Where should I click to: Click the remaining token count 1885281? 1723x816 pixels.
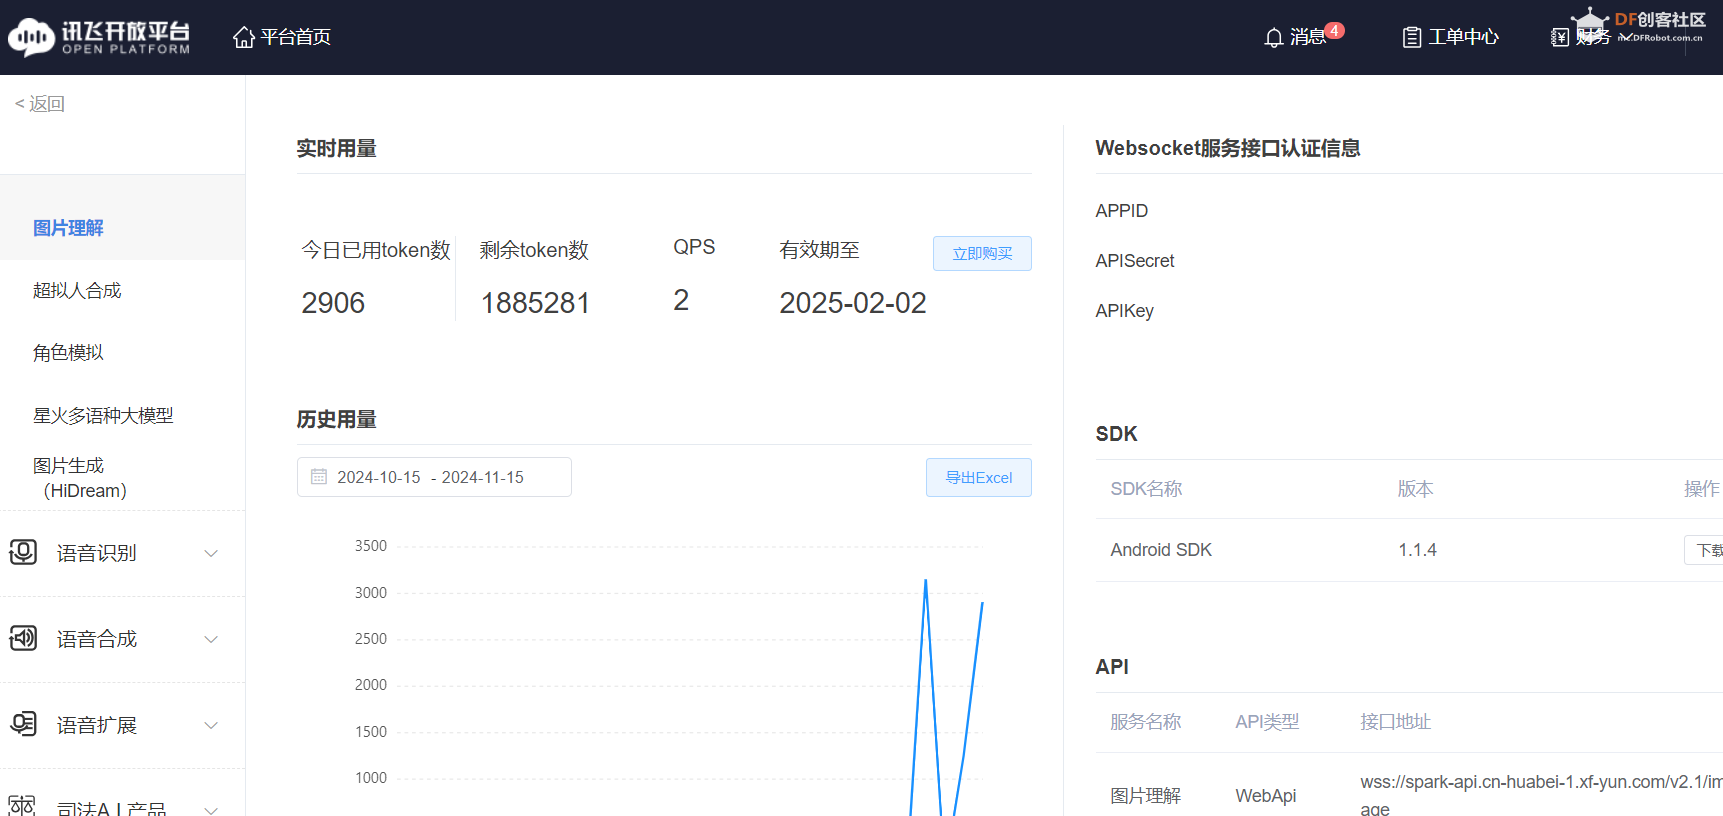tap(535, 302)
